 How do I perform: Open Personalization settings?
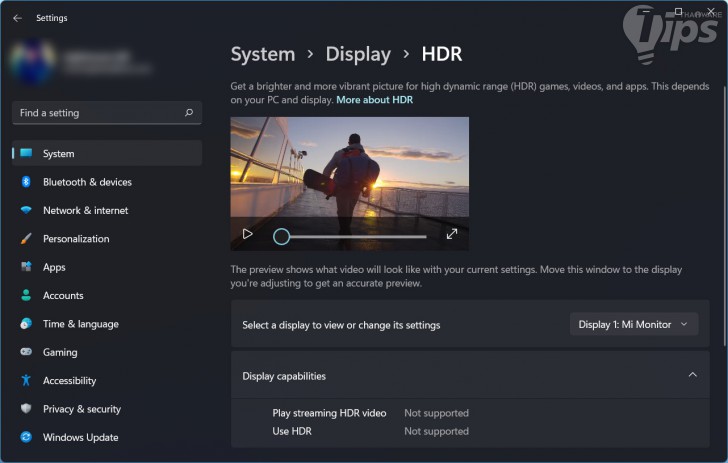[107, 238]
